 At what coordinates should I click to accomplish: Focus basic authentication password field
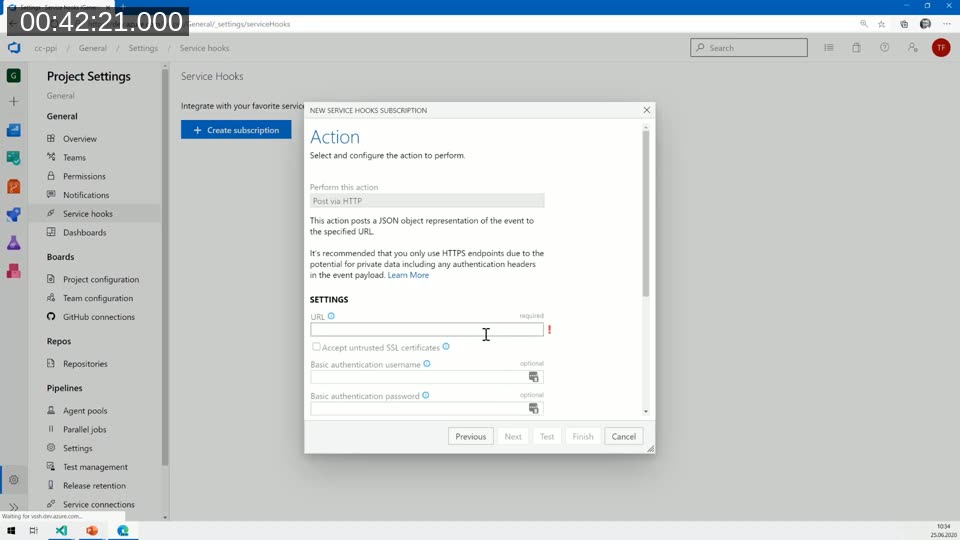[x=427, y=408]
